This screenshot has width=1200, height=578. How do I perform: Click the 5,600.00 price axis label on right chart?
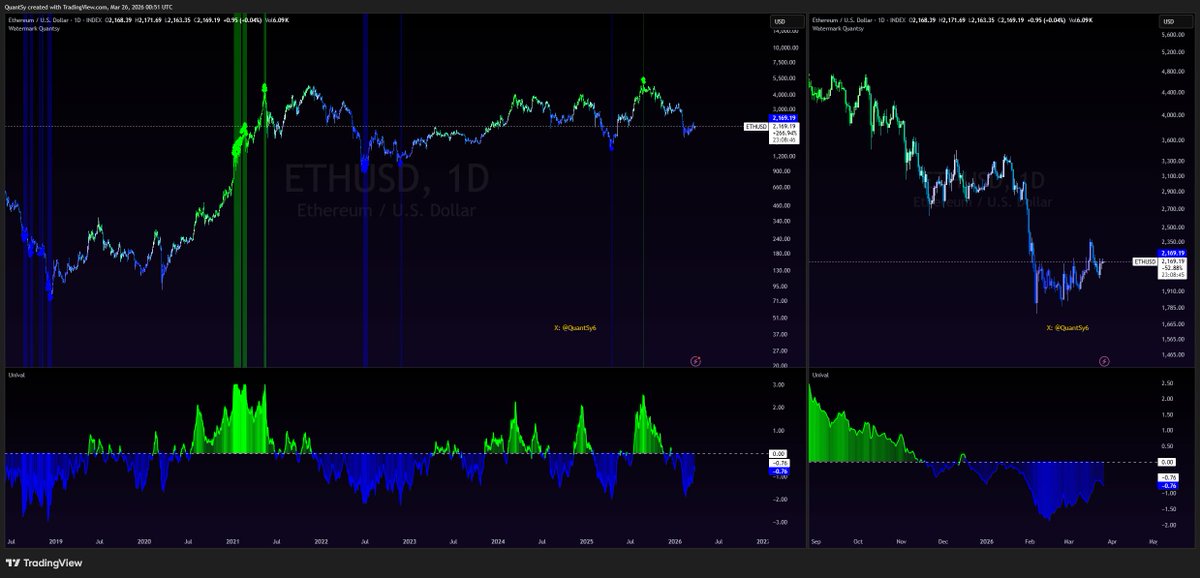[x=1174, y=35]
